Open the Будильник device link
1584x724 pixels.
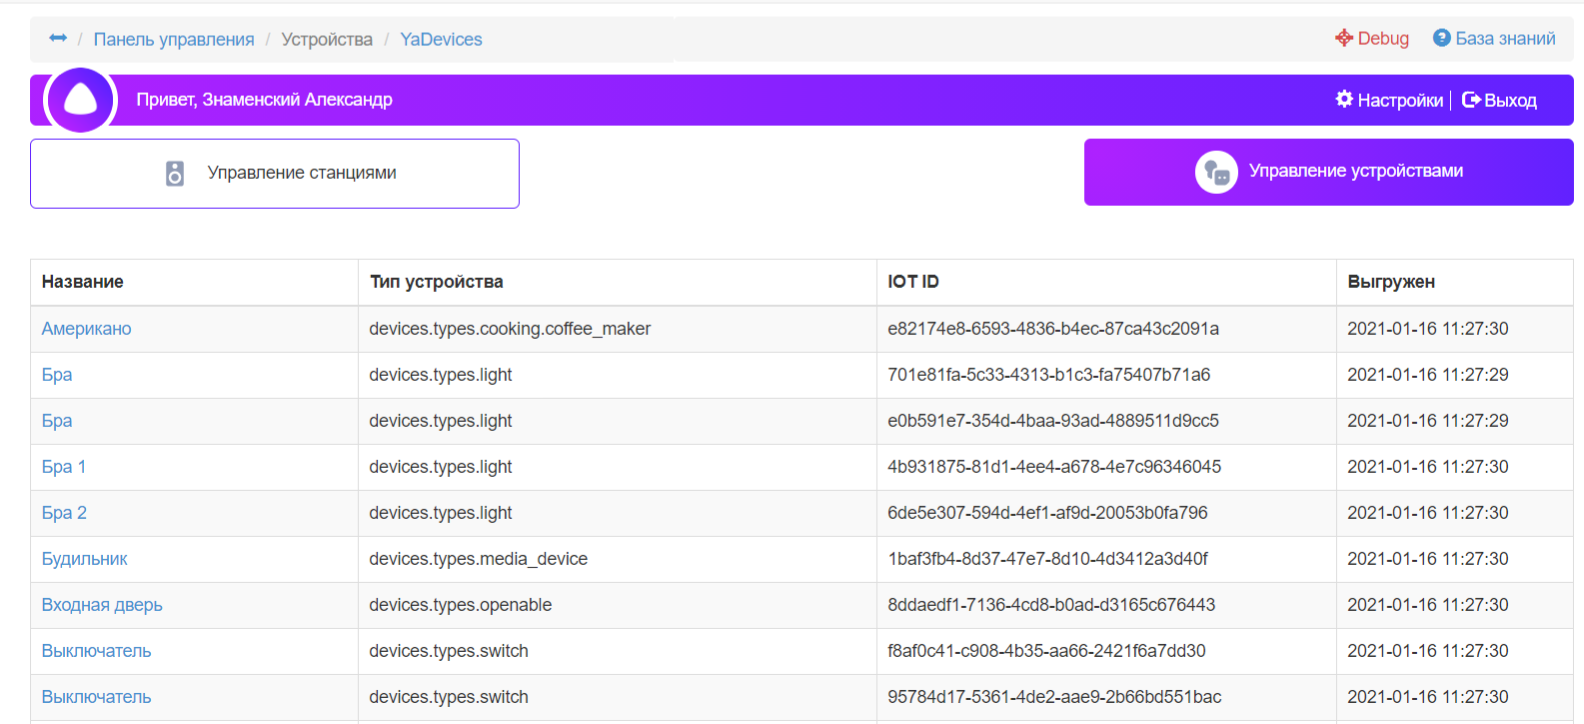click(x=84, y=559)
